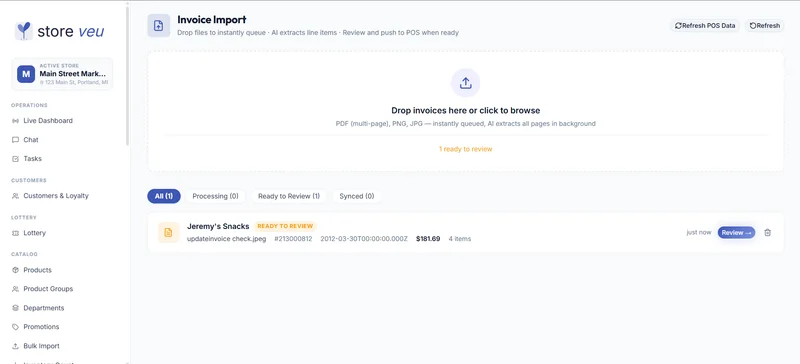The image size is (800, 364).
Task: Click the store veu logo icon
Action: [x=23, y=31]
